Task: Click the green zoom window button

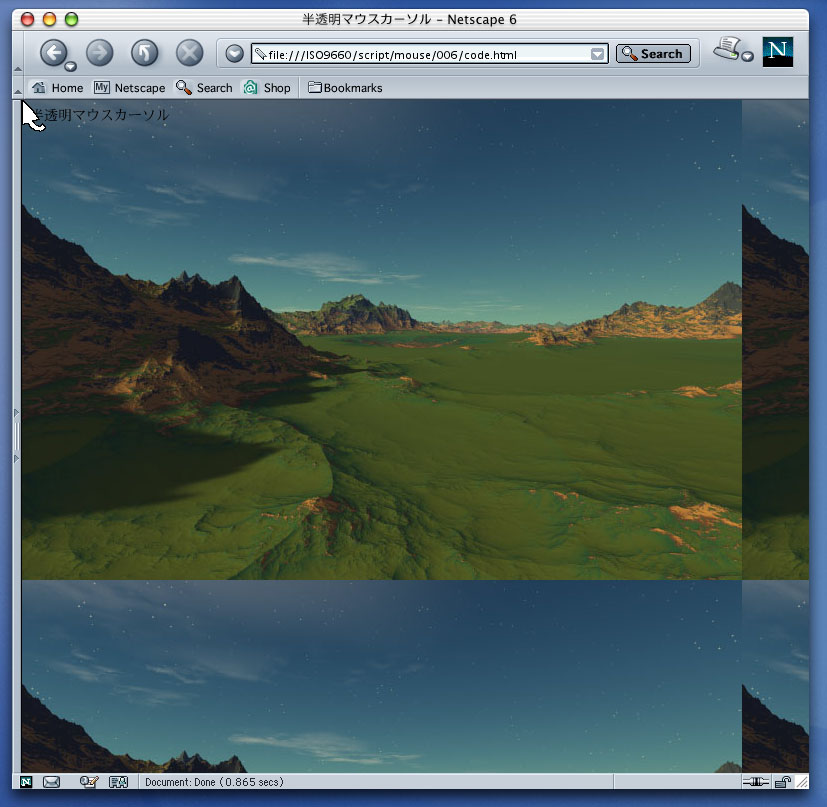Action: tap(71, 20)
